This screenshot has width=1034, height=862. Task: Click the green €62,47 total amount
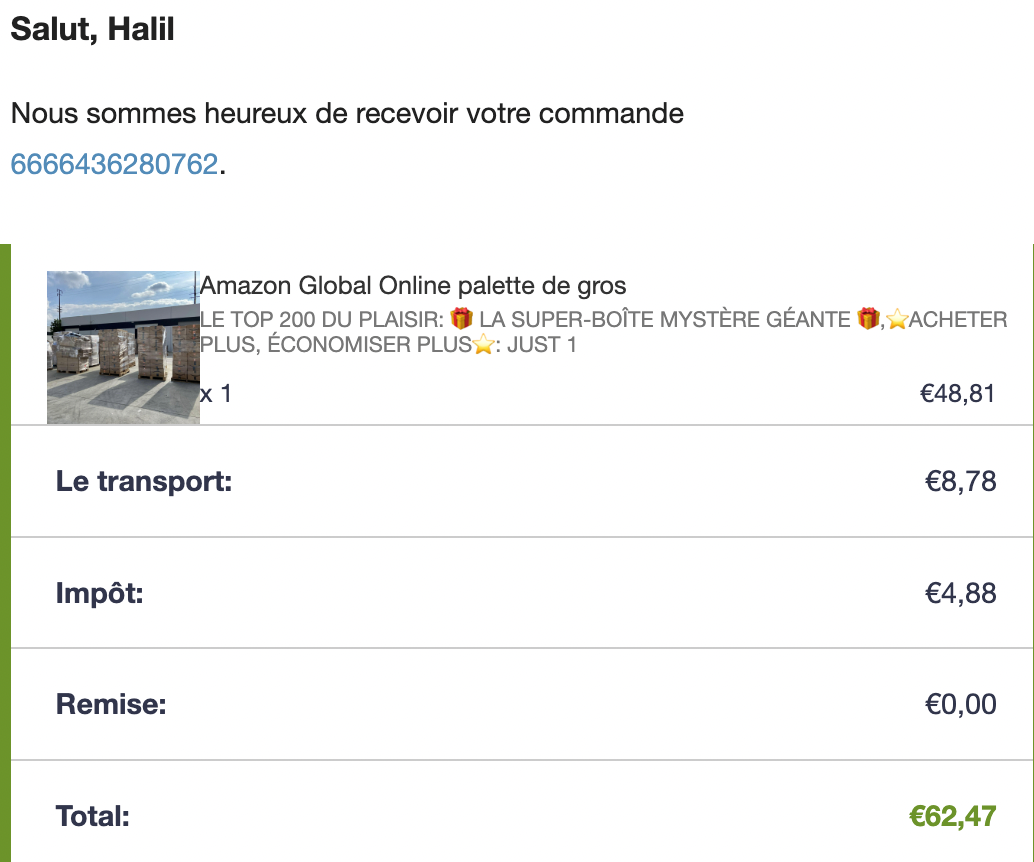[952, 817]
